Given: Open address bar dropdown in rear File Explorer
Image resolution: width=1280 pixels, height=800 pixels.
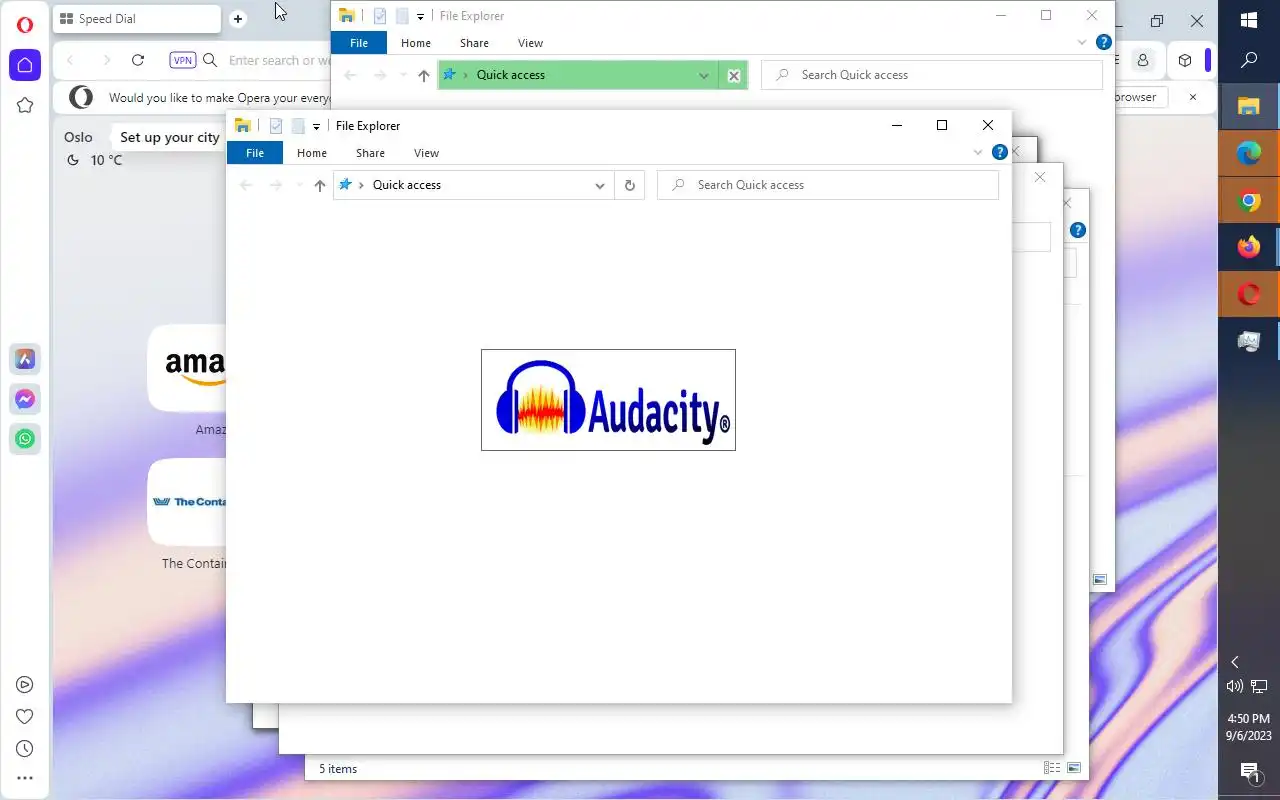Looking at the screenshot, I should coord(704,75).
